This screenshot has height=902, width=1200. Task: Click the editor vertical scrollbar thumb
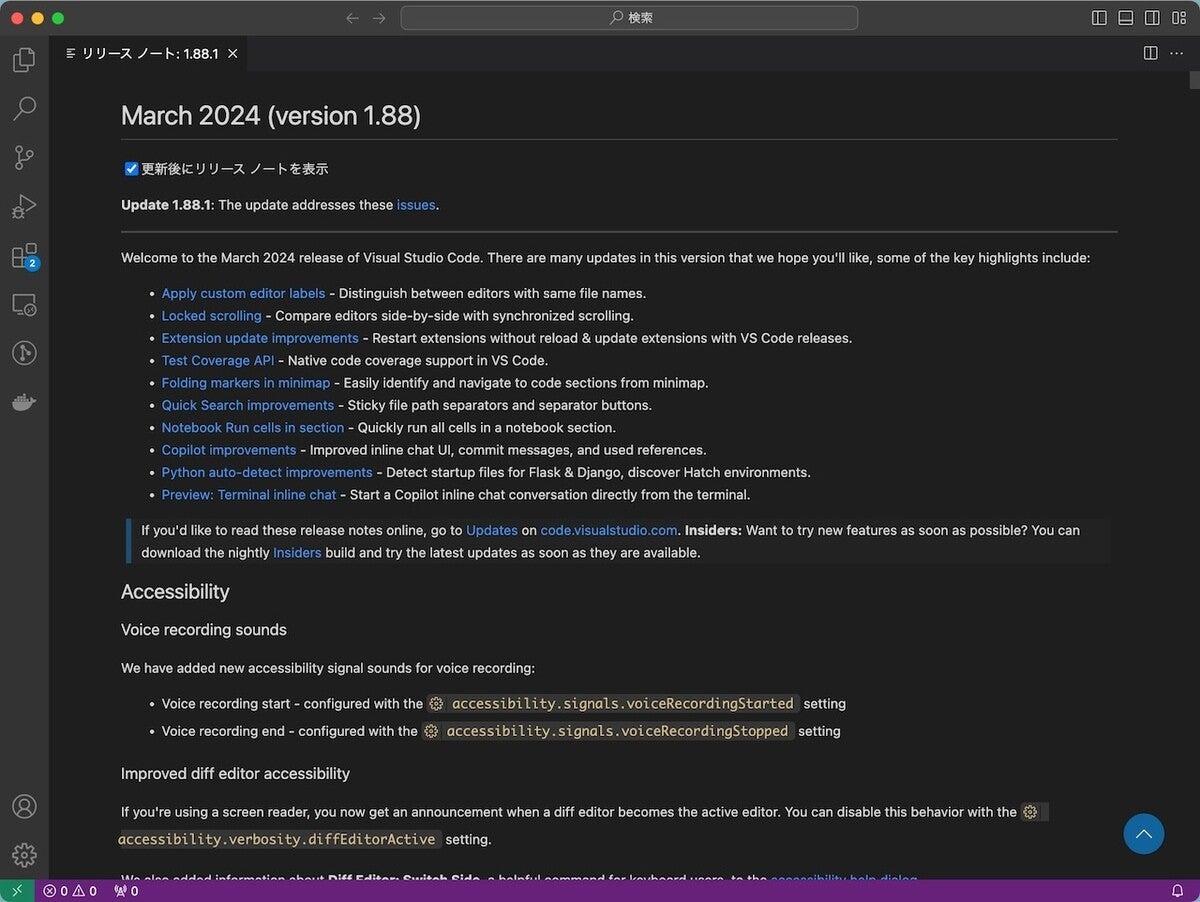coord(1194,80)
